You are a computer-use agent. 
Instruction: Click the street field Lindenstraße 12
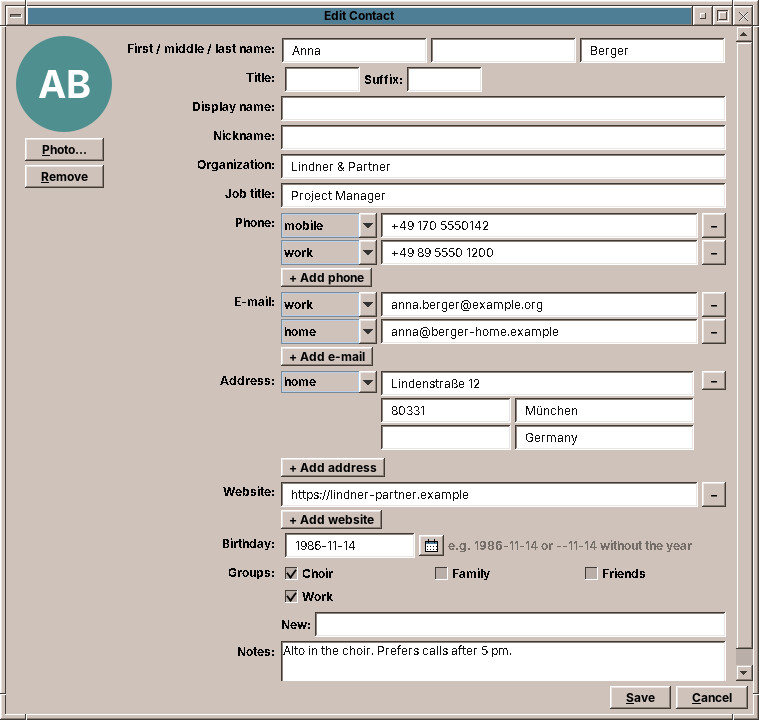click(537, 384)
